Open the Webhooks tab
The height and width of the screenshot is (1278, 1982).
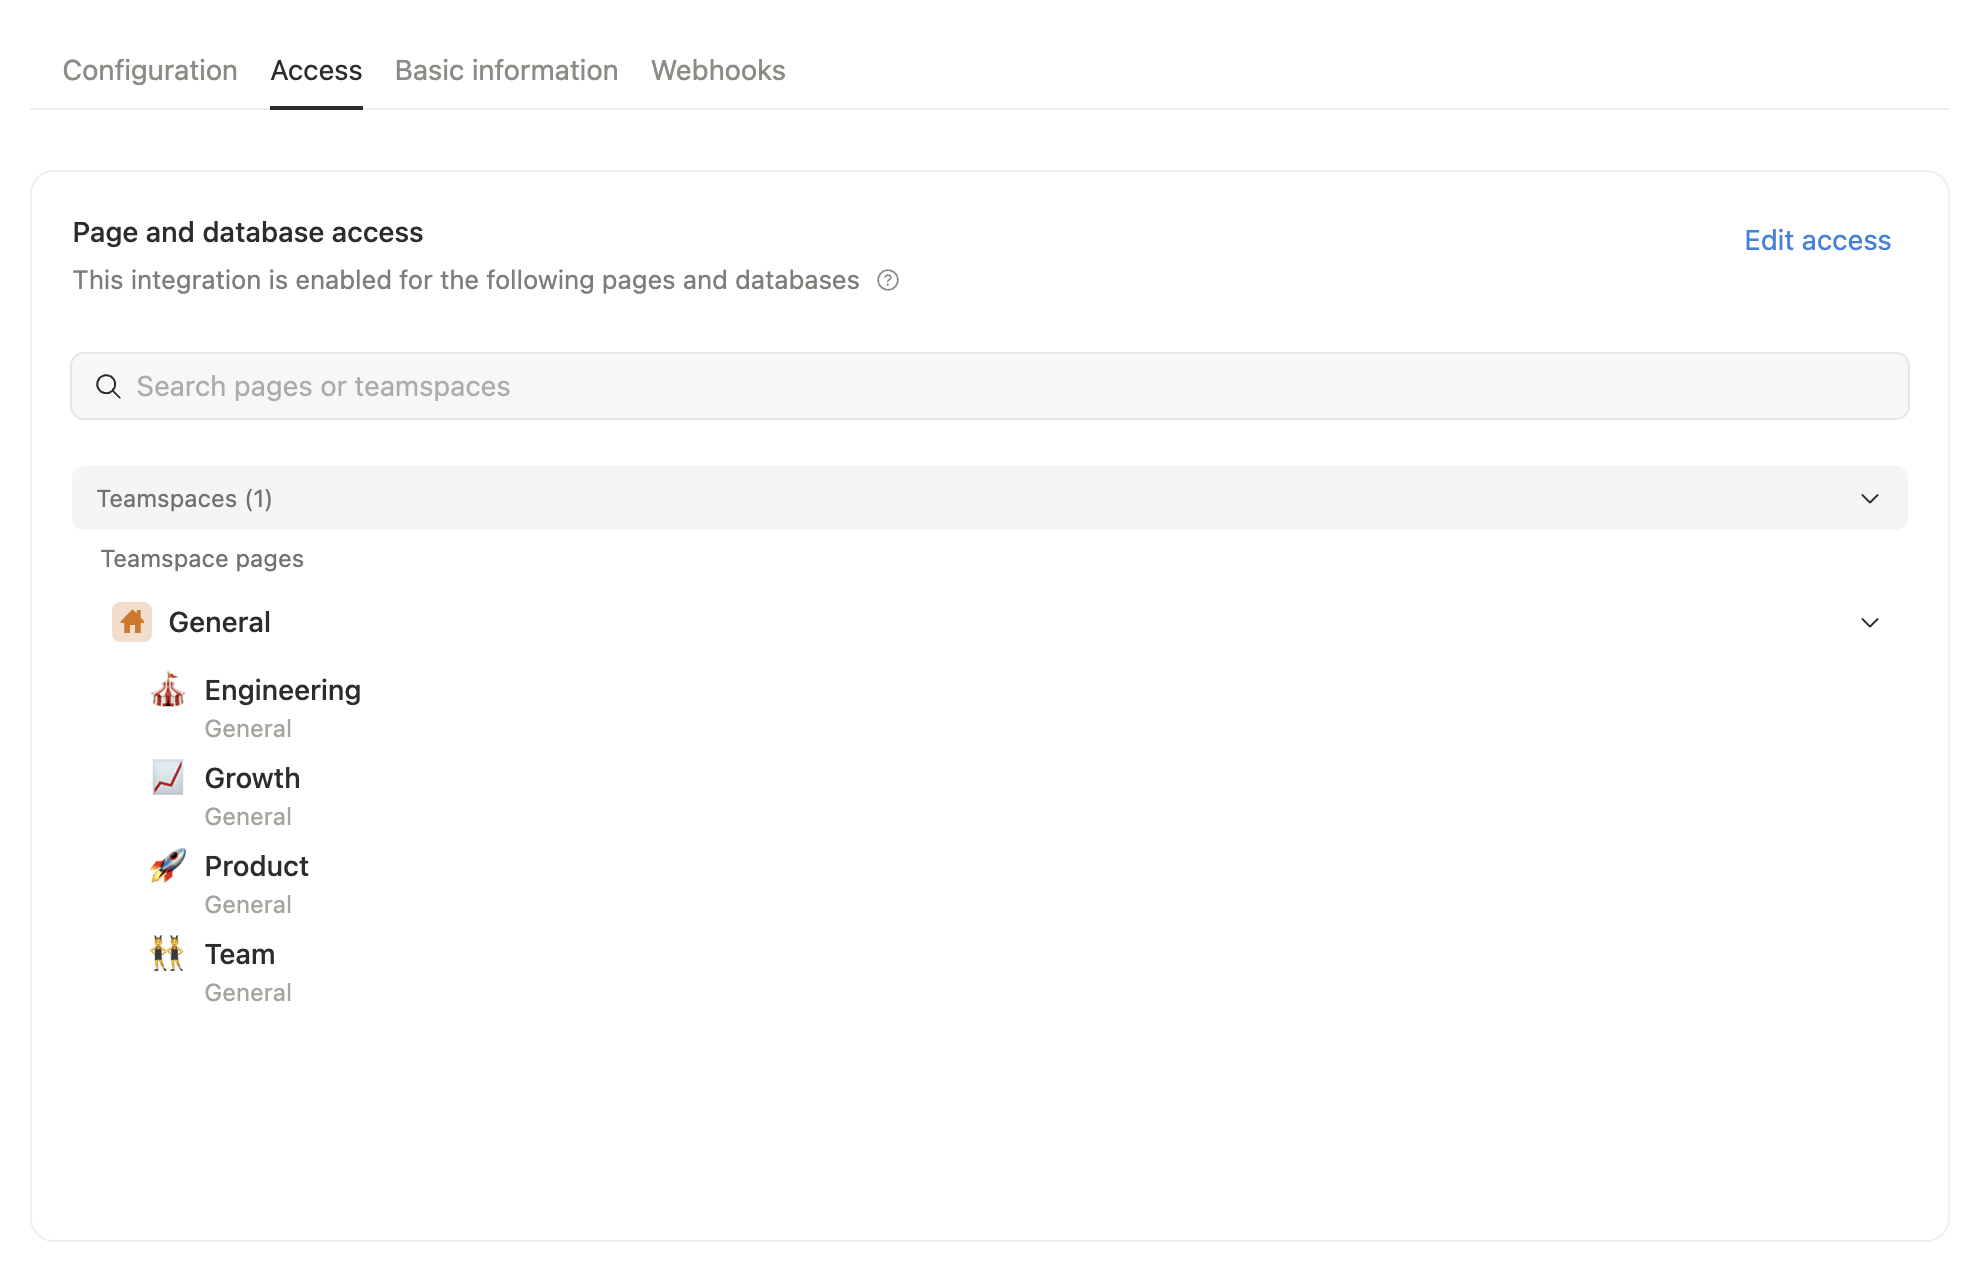[x=718, y=70]
